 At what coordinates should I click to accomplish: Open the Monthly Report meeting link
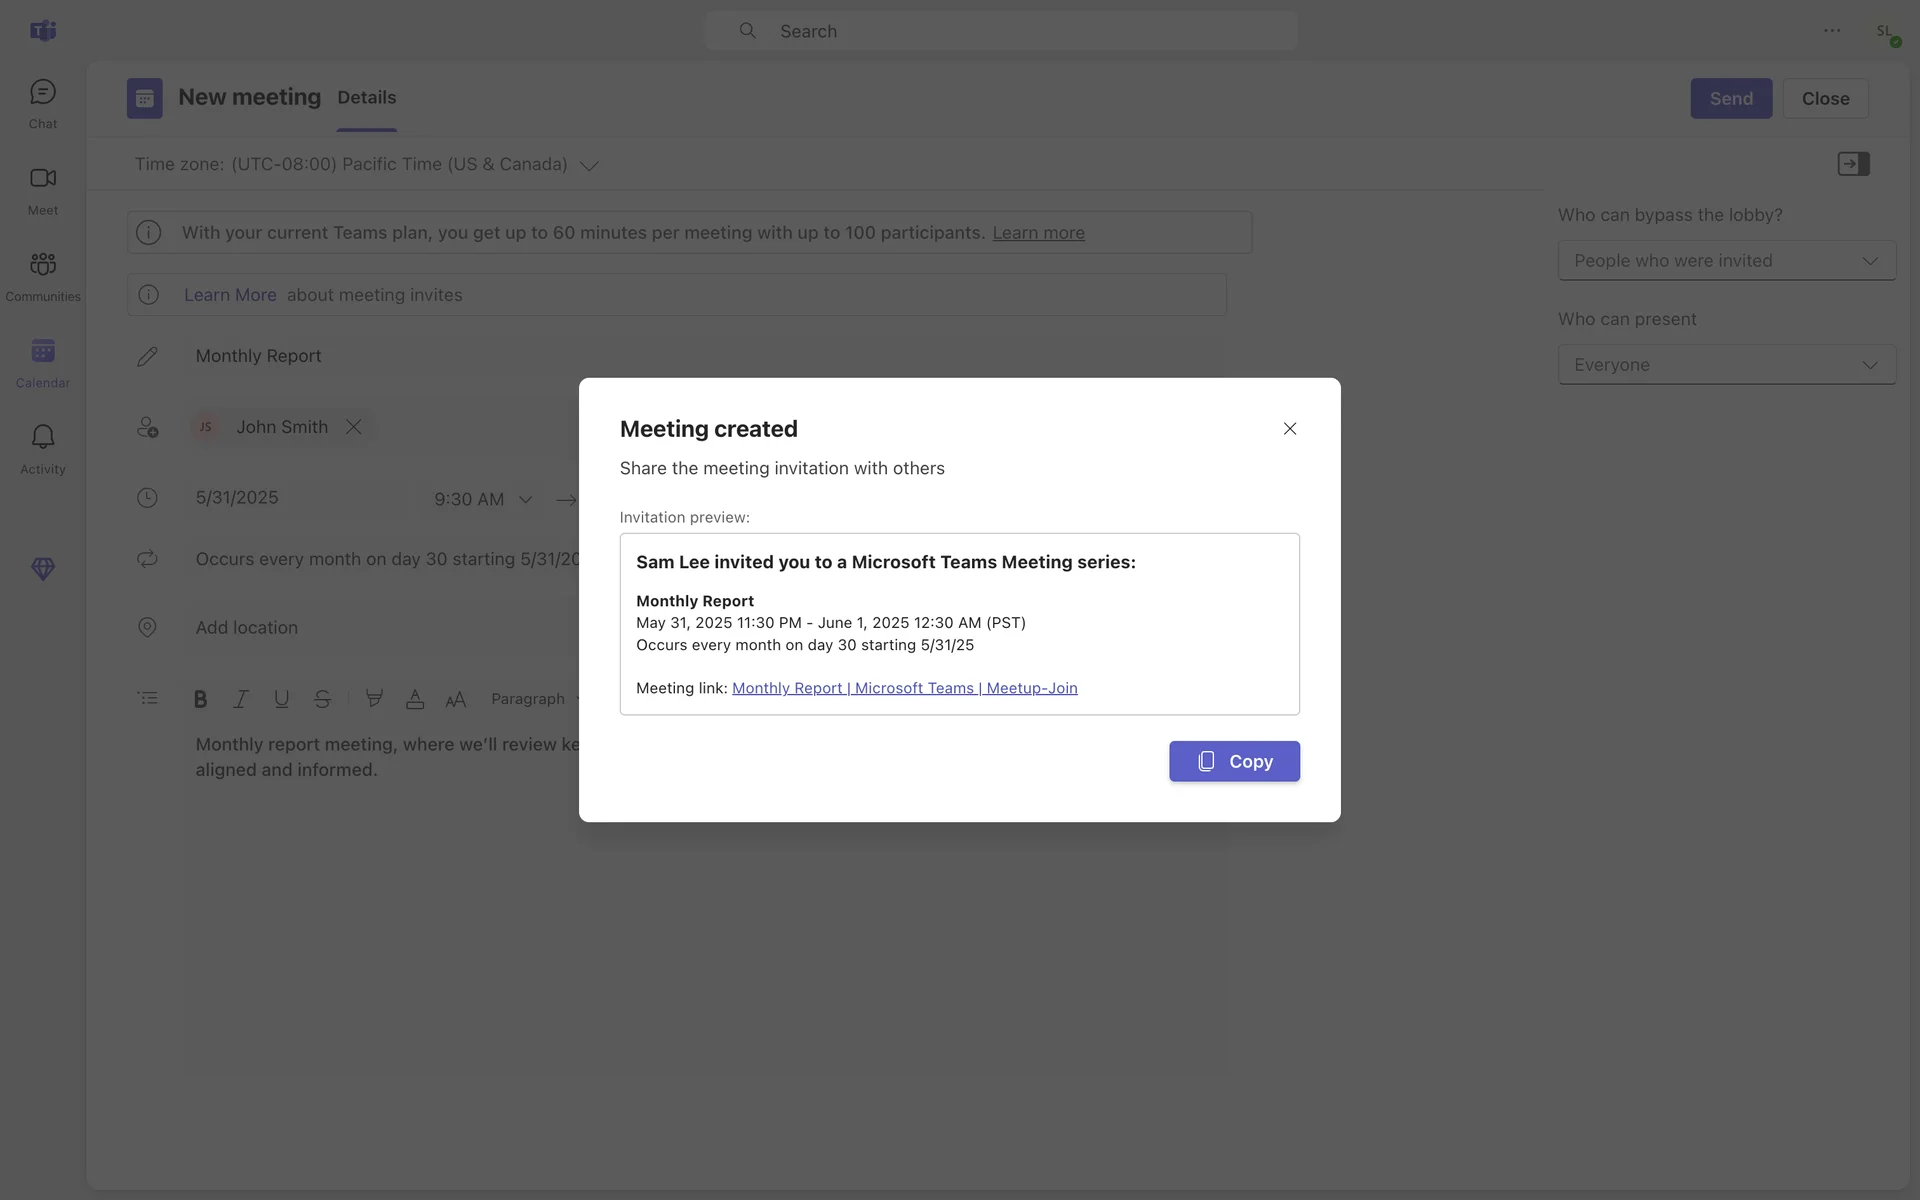coord(904,688)
